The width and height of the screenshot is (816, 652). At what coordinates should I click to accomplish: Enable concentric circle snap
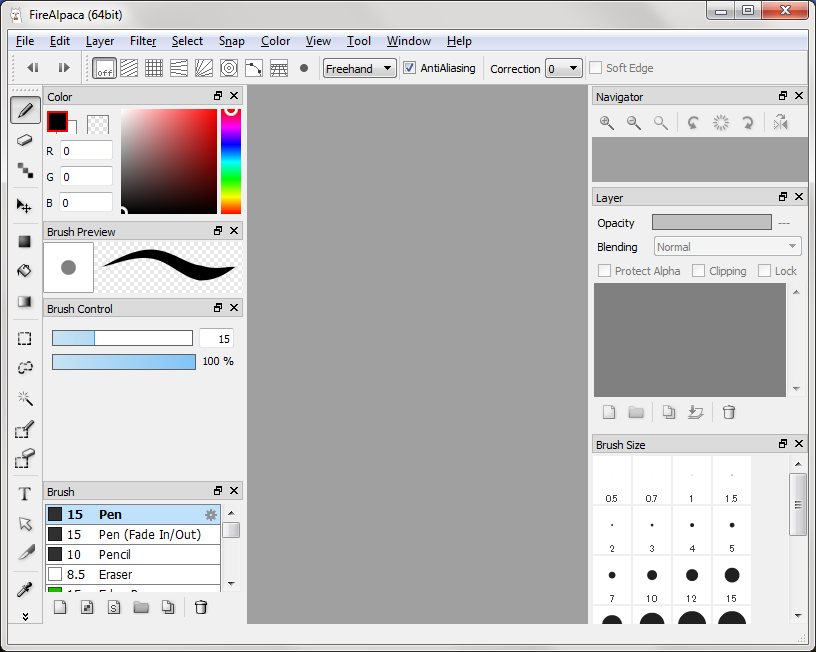(229, 68)
